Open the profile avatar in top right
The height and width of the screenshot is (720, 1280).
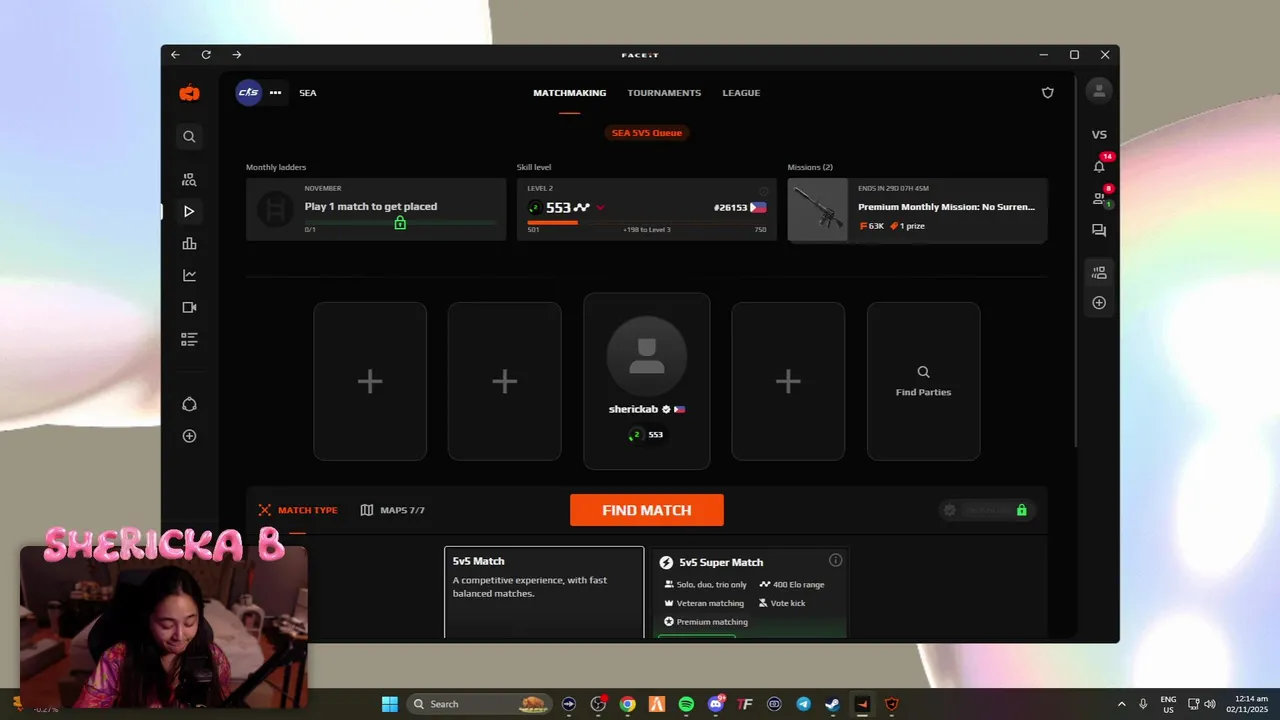(x=1099, y=91)
